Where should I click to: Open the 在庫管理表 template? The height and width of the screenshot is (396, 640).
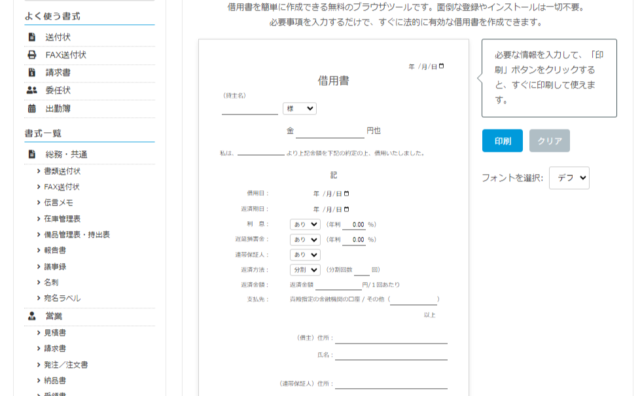pyautogui.click(x=62, y=218)
